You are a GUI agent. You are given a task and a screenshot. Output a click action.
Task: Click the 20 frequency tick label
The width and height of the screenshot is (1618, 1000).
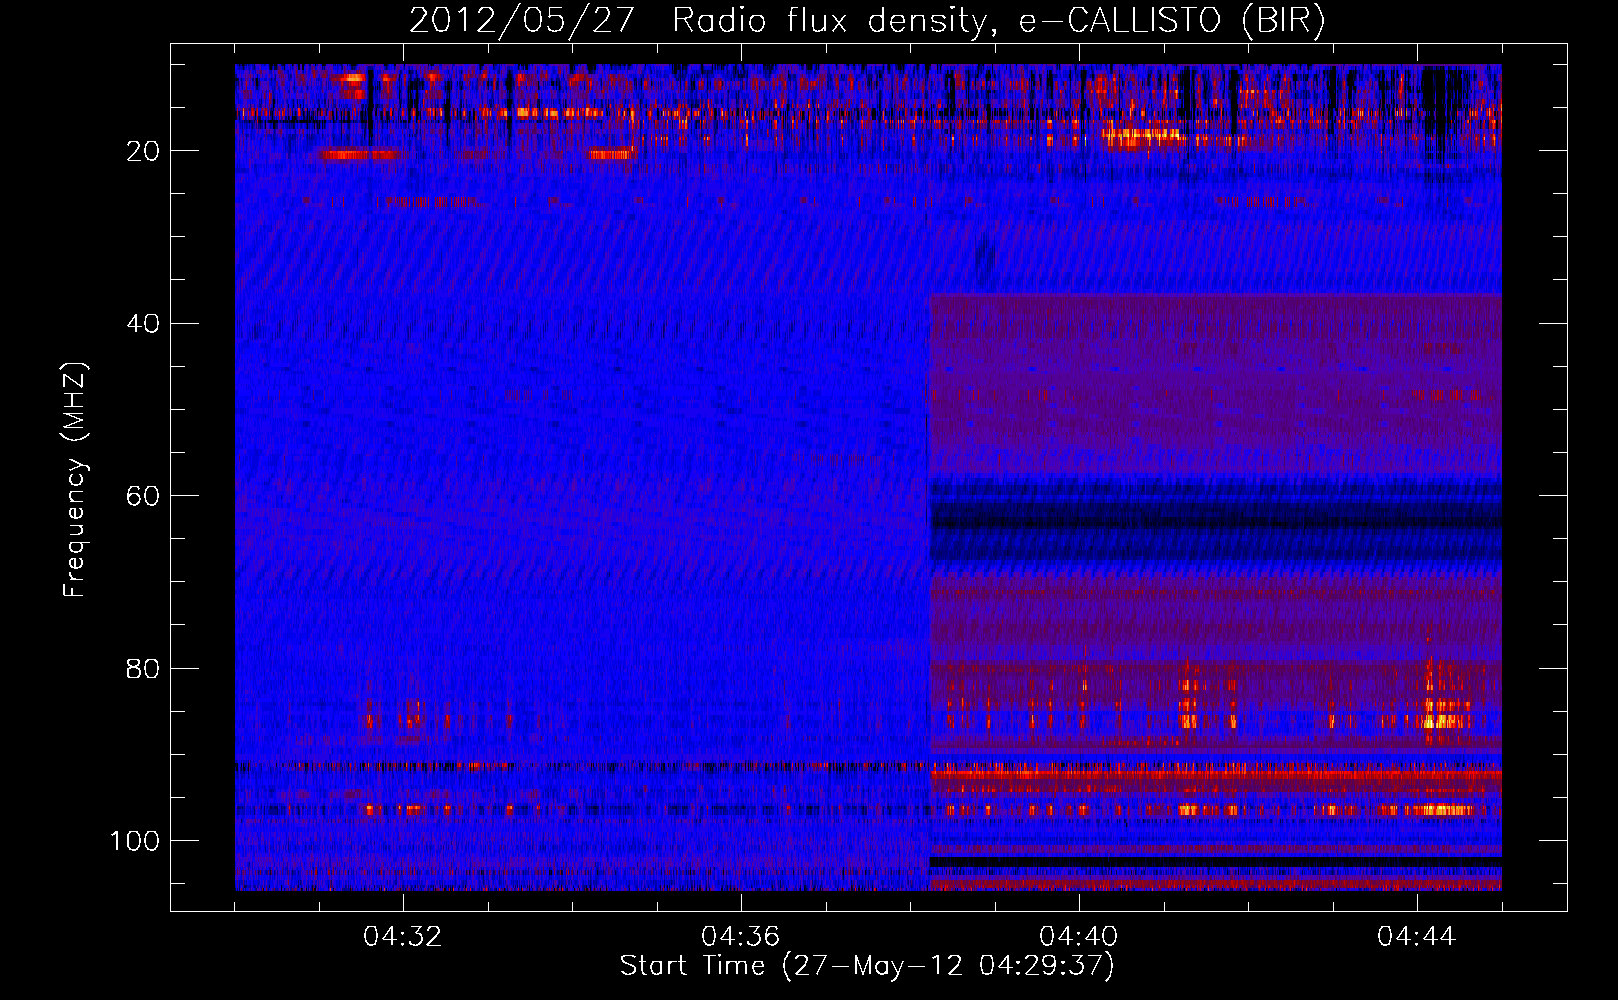(x=144, y=151)
